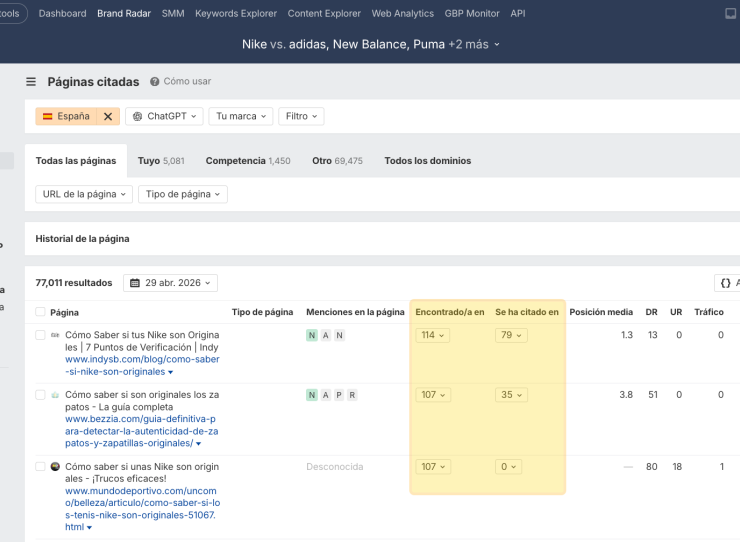Screen dimensions: 740x542
Task: Click the indysb.com favicon
Action: coord(55,335)
